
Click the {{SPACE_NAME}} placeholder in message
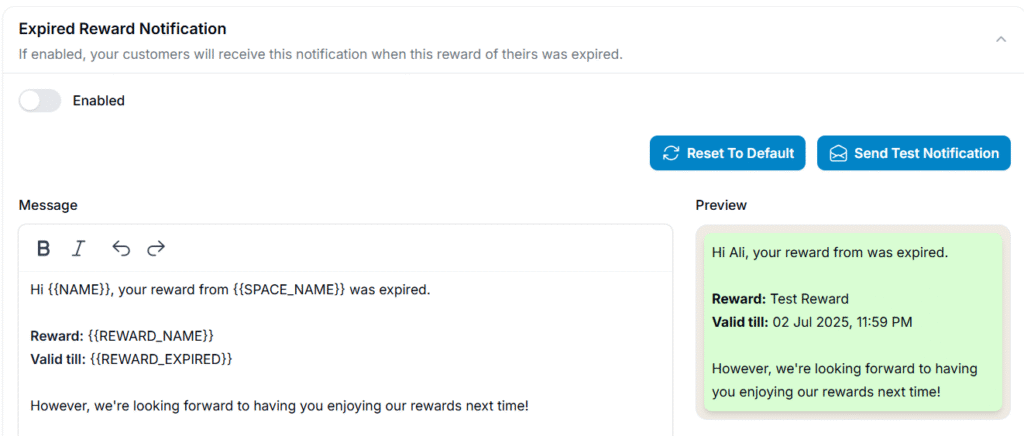(x=289, y=290)
